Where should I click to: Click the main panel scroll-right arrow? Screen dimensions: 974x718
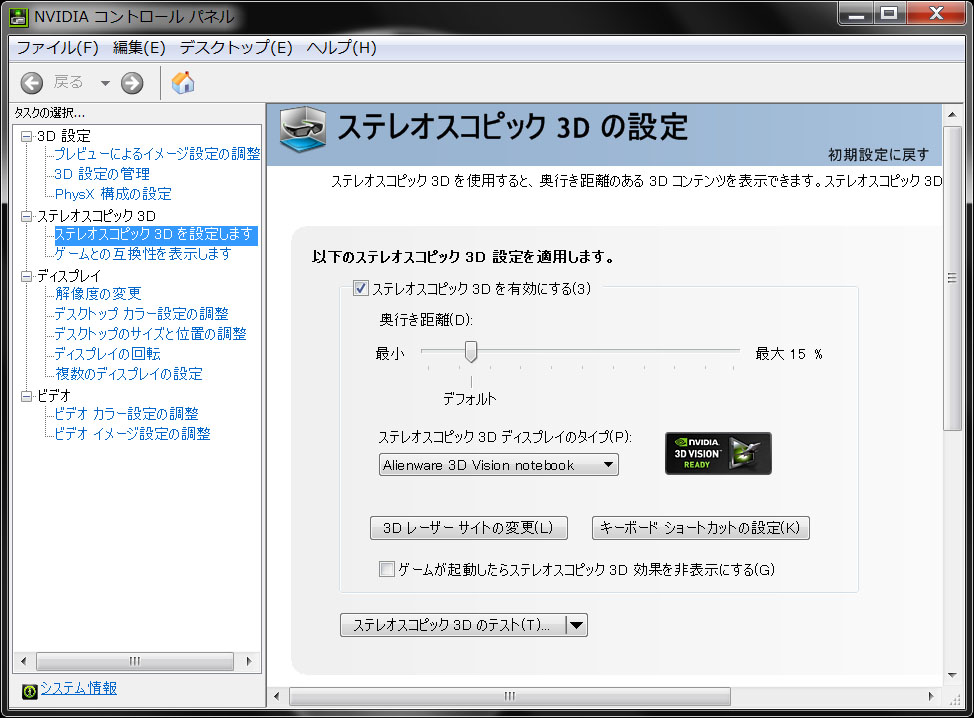click(x=931, y=696)
